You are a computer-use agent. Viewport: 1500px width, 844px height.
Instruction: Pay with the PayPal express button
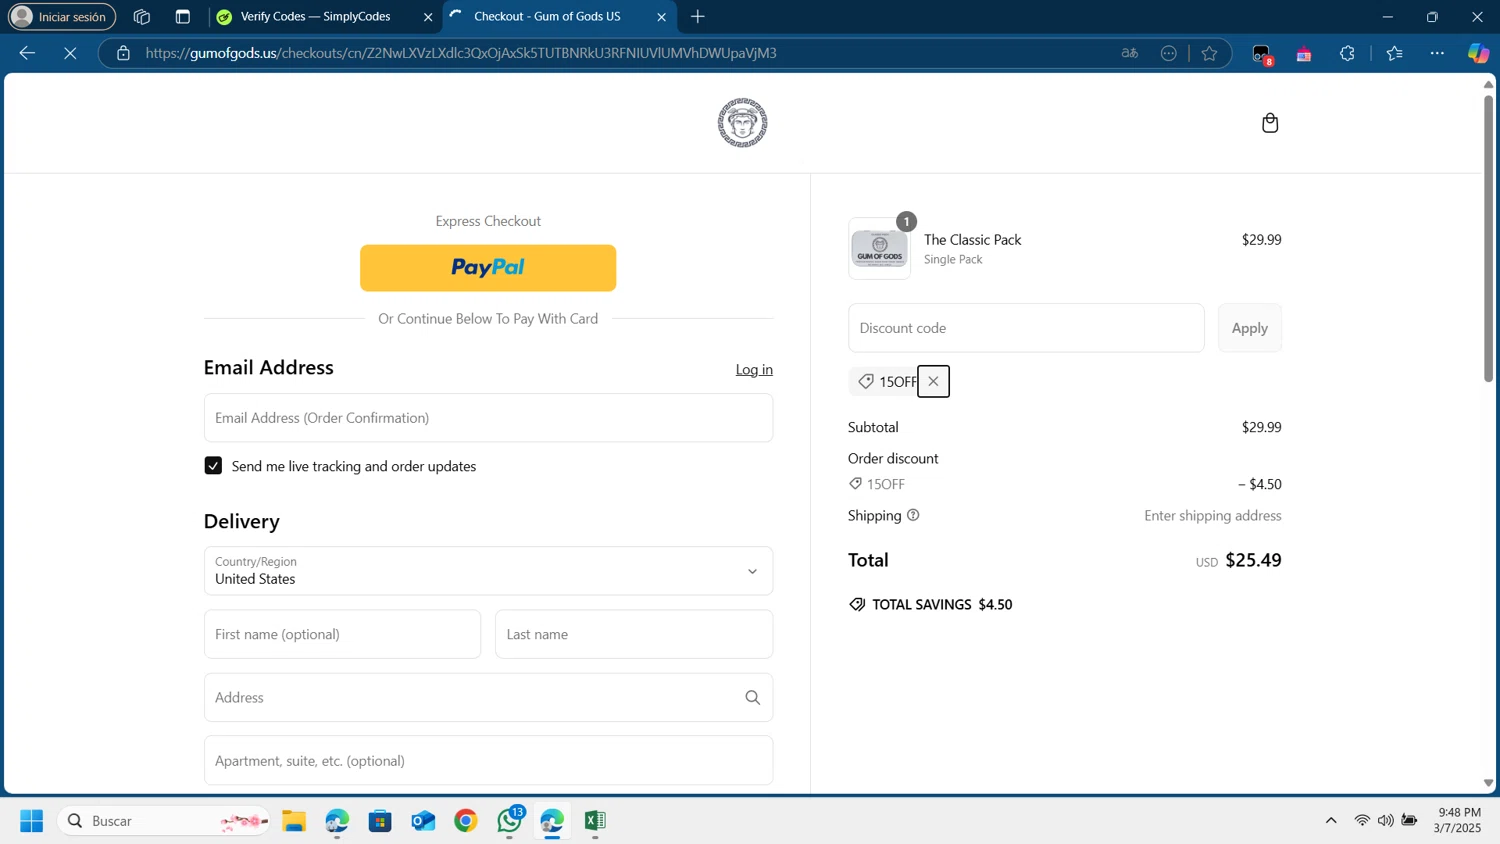[488, 268]
